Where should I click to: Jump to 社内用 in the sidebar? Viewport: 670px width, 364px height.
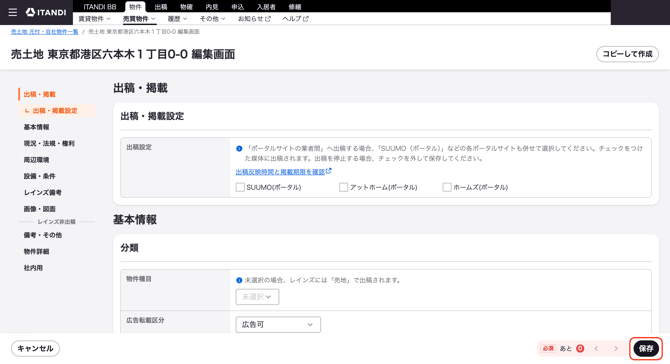point(33,268)
